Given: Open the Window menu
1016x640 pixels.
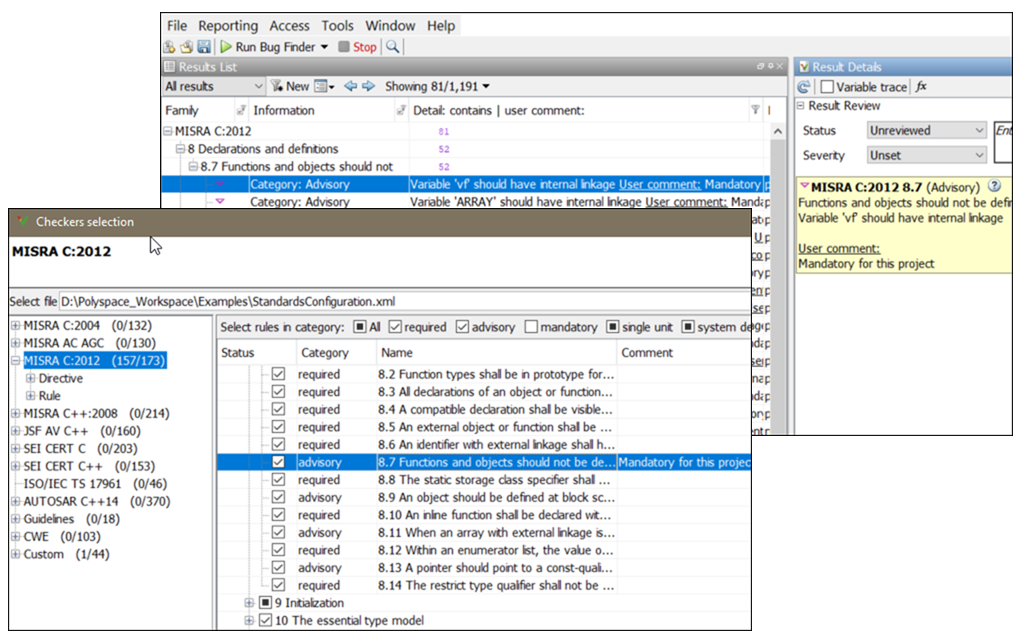Looking at the screenshot, I should [x=390, y=26].
